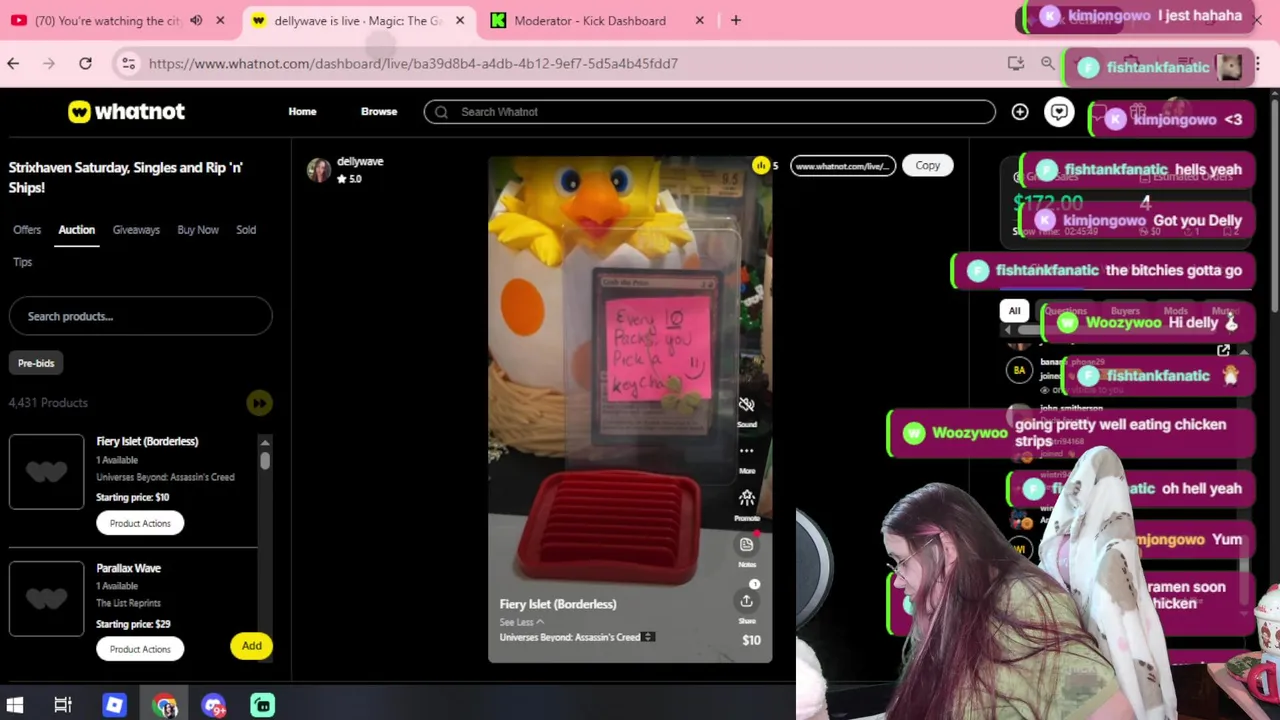The width and height of the screenshot is (1280, 720).
Task: Open Browse in Whatnot navigation
Action: point(379,112)
